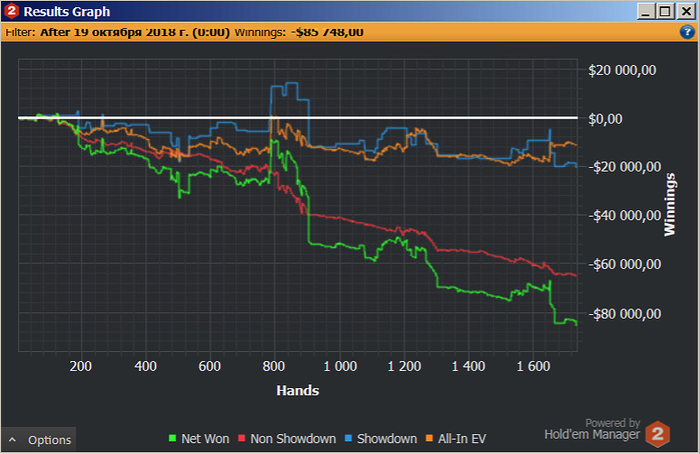
Task: Click the white $0,00 baseline on graph
Action: [298, 118]
